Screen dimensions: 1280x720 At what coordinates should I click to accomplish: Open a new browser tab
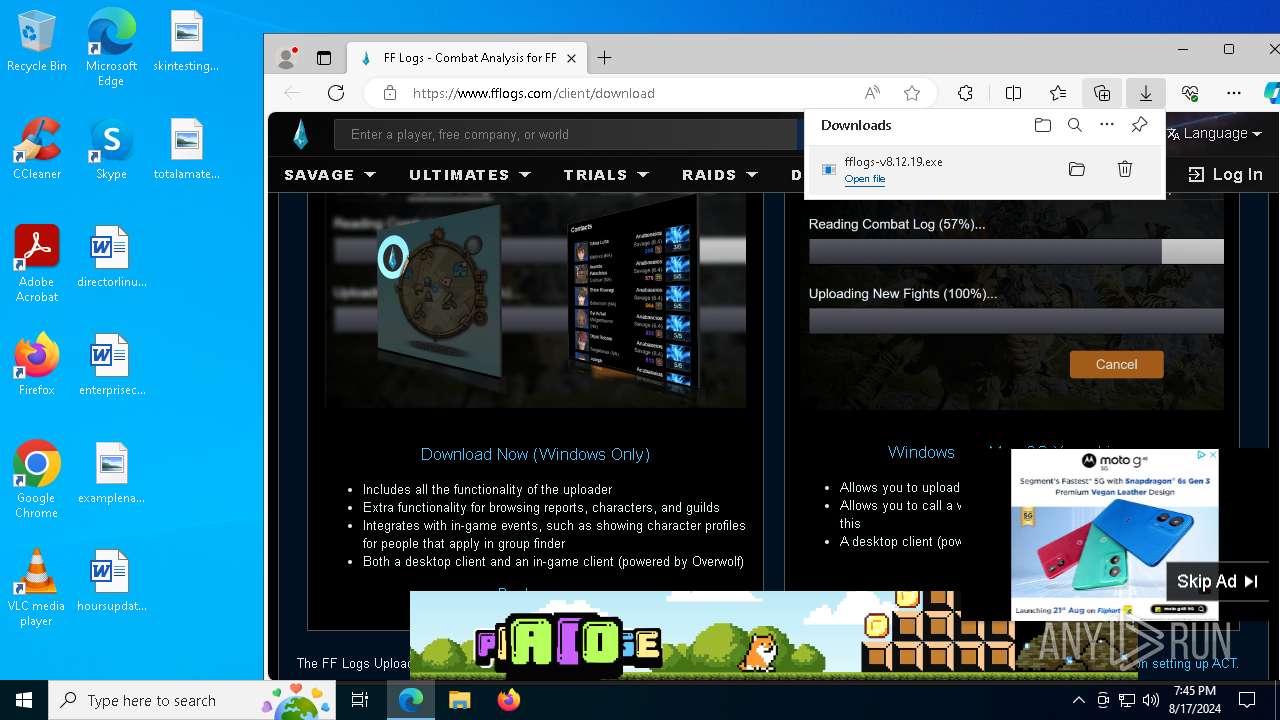pyautogui.click(x=604, y=58)
